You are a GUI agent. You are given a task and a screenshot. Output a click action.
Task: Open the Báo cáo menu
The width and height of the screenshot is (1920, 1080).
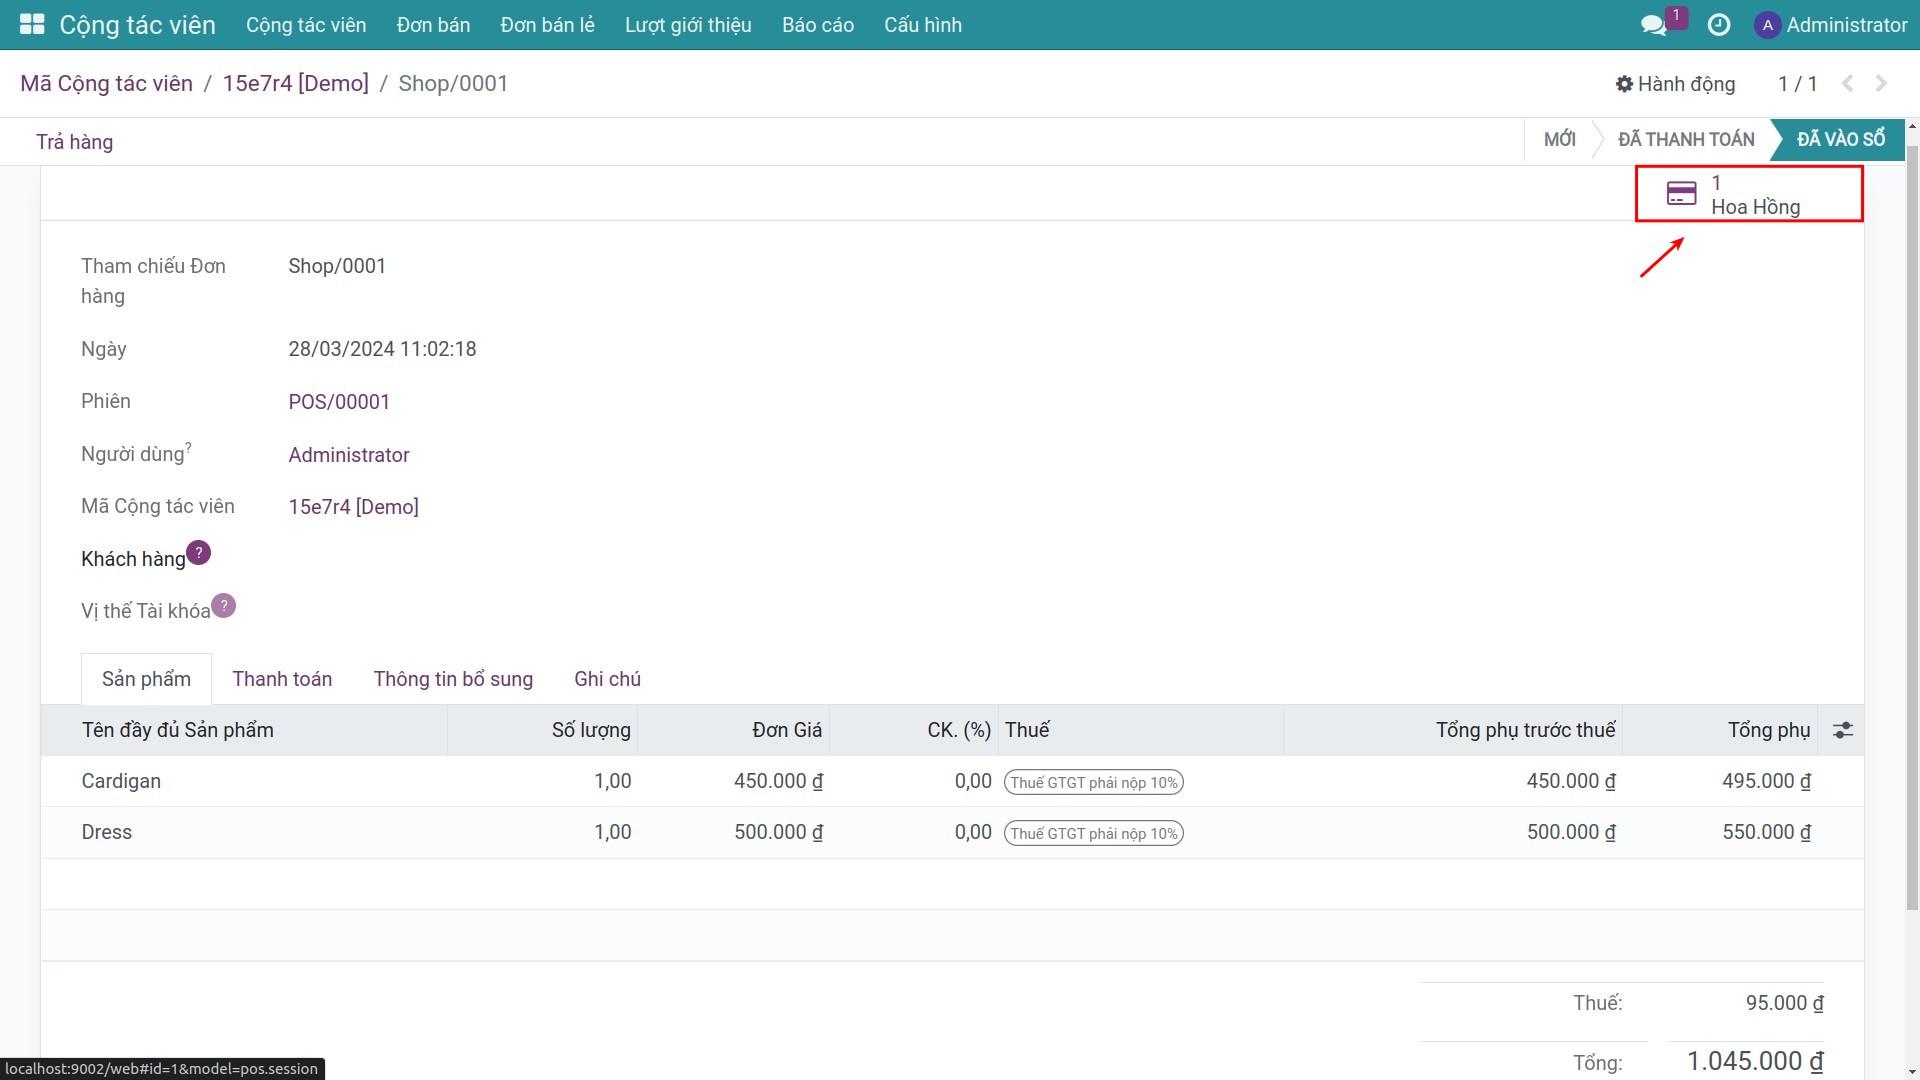pos(817,25)
